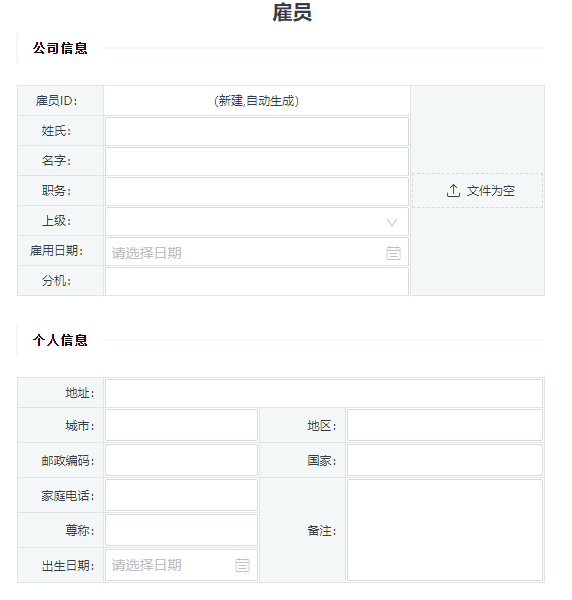The image size is (572, 600).
Task: Select the 分机 input field
Action: [257, 281]
